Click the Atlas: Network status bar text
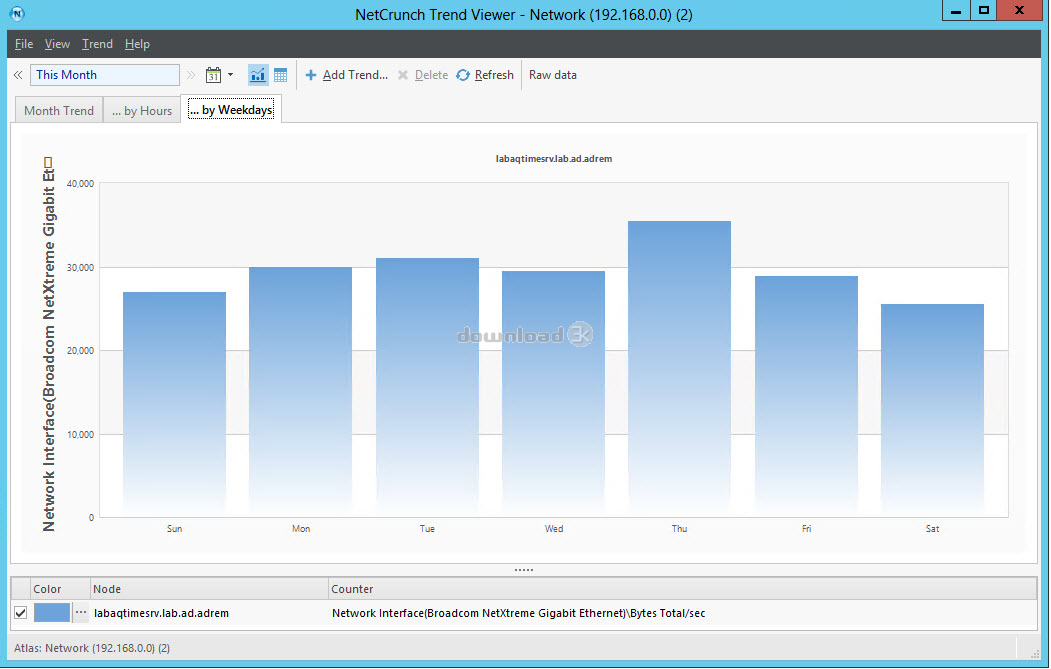This screenshot has height=669, width=1051. click(92, 648)
